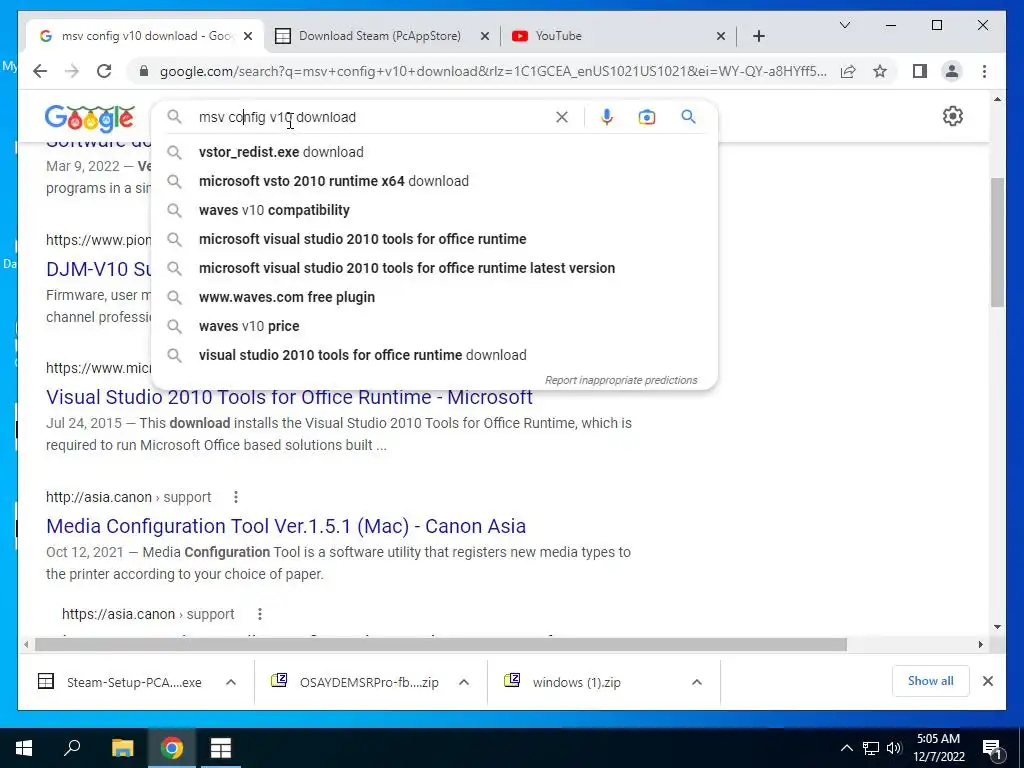Open a new tab with plus
Viewport: 1024px width, 768px height.
758,36
